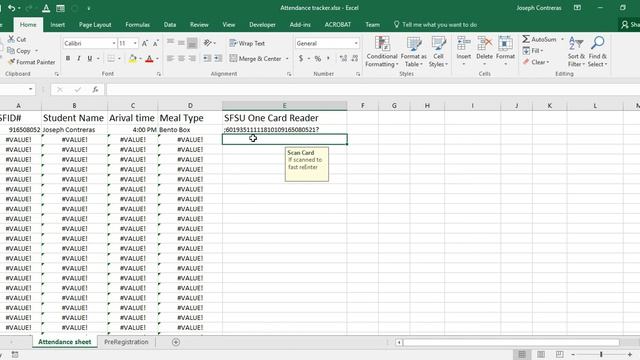640x360 pixels.
Task: Increase decimal places
Action: [343, 59]
